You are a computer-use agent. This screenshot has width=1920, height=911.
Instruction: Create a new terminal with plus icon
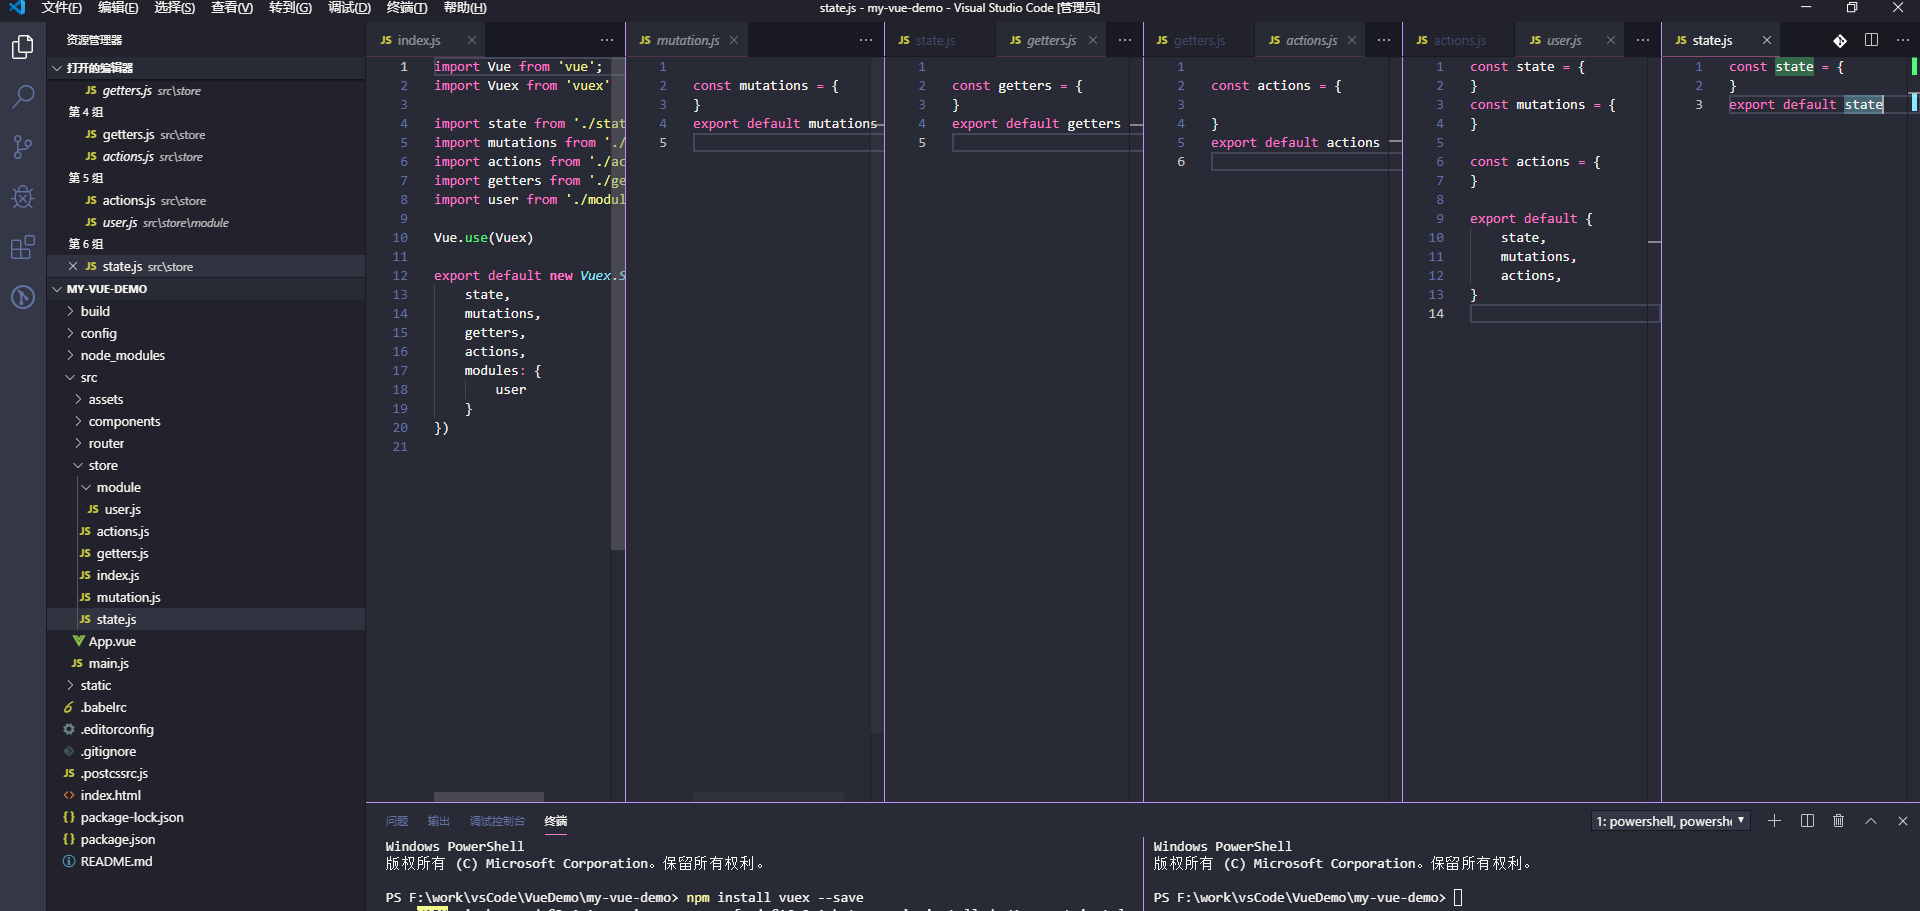(x=1774, y=821)
